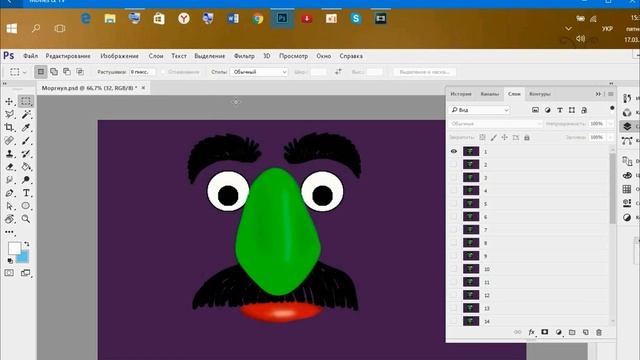Viewport: 640px width, 360px height.
Task: Click the Feather value input field
Action: click(x=142, y=72)
